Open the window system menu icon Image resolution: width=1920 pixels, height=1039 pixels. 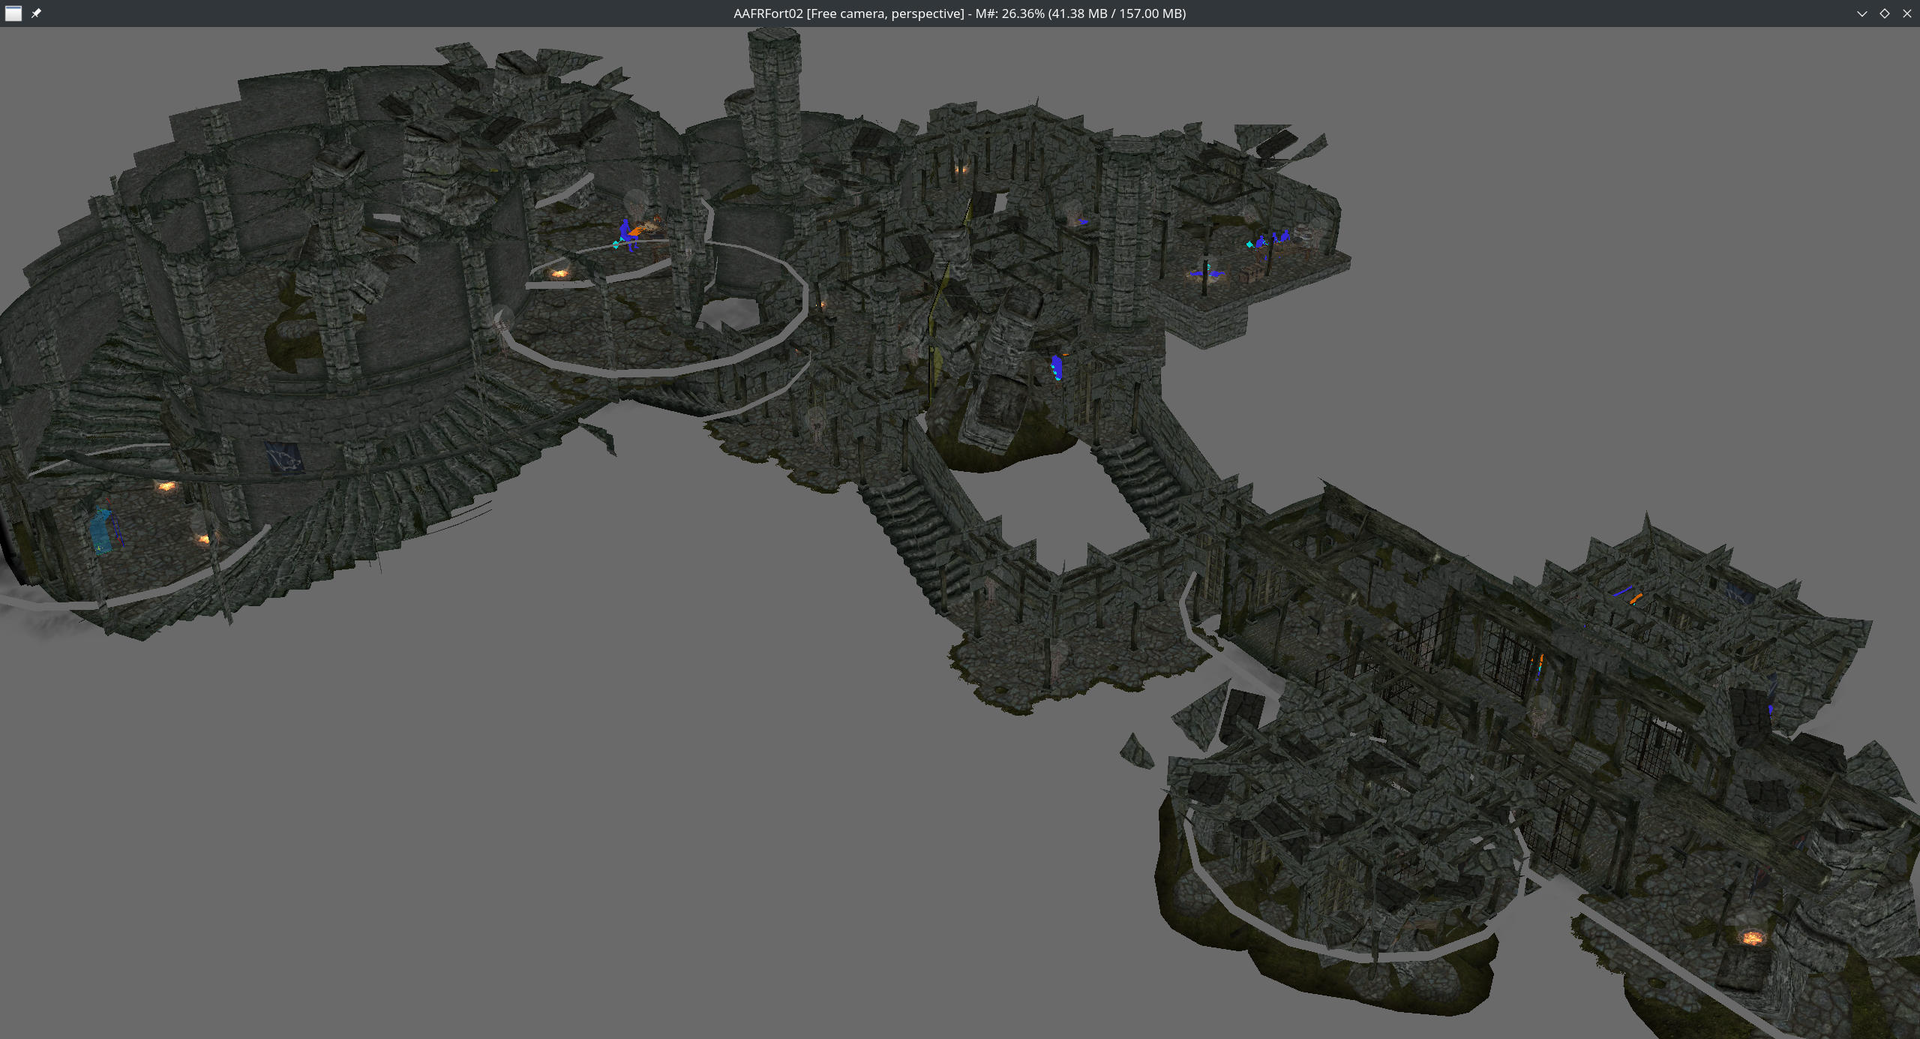tap(14, 14)
